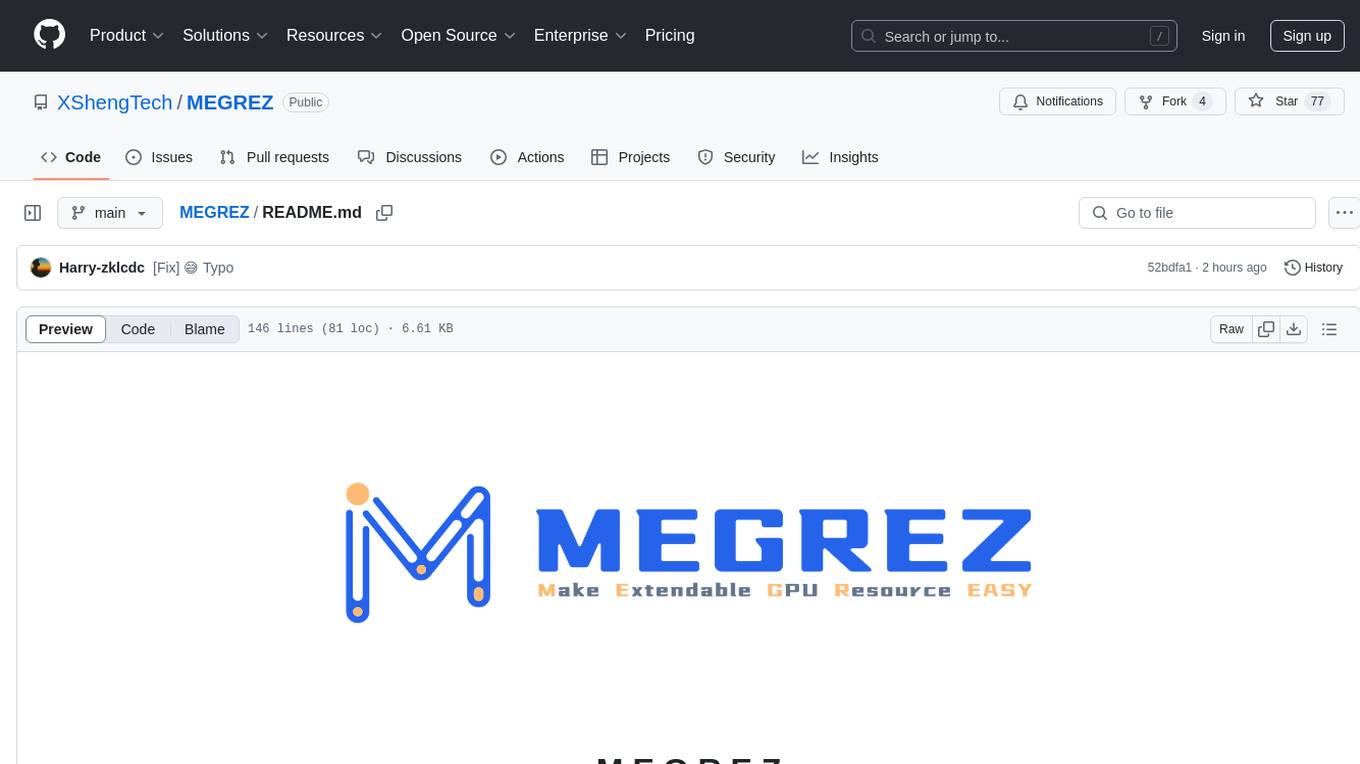Copy the README.md file path
This screenshot has width=1360, height=764.
pos(384,212)
